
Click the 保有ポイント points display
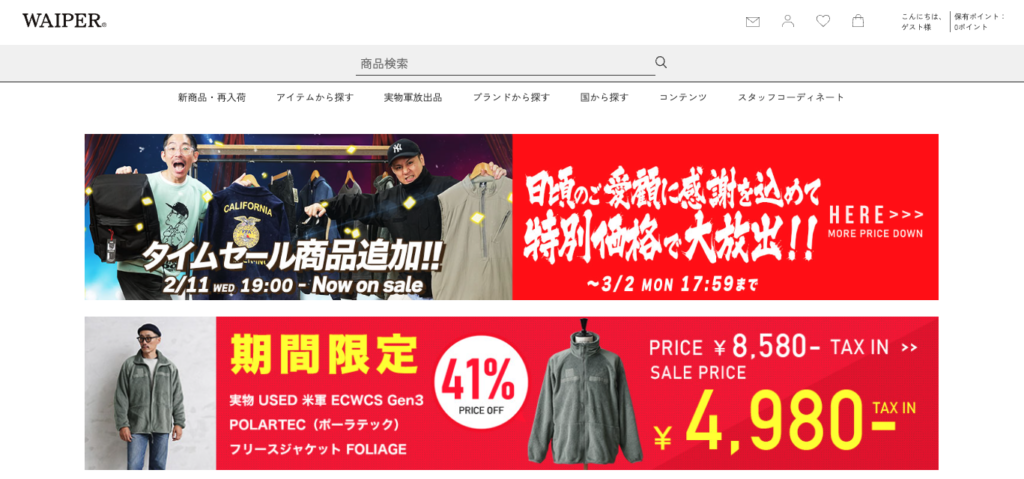[x=980, y=22]
